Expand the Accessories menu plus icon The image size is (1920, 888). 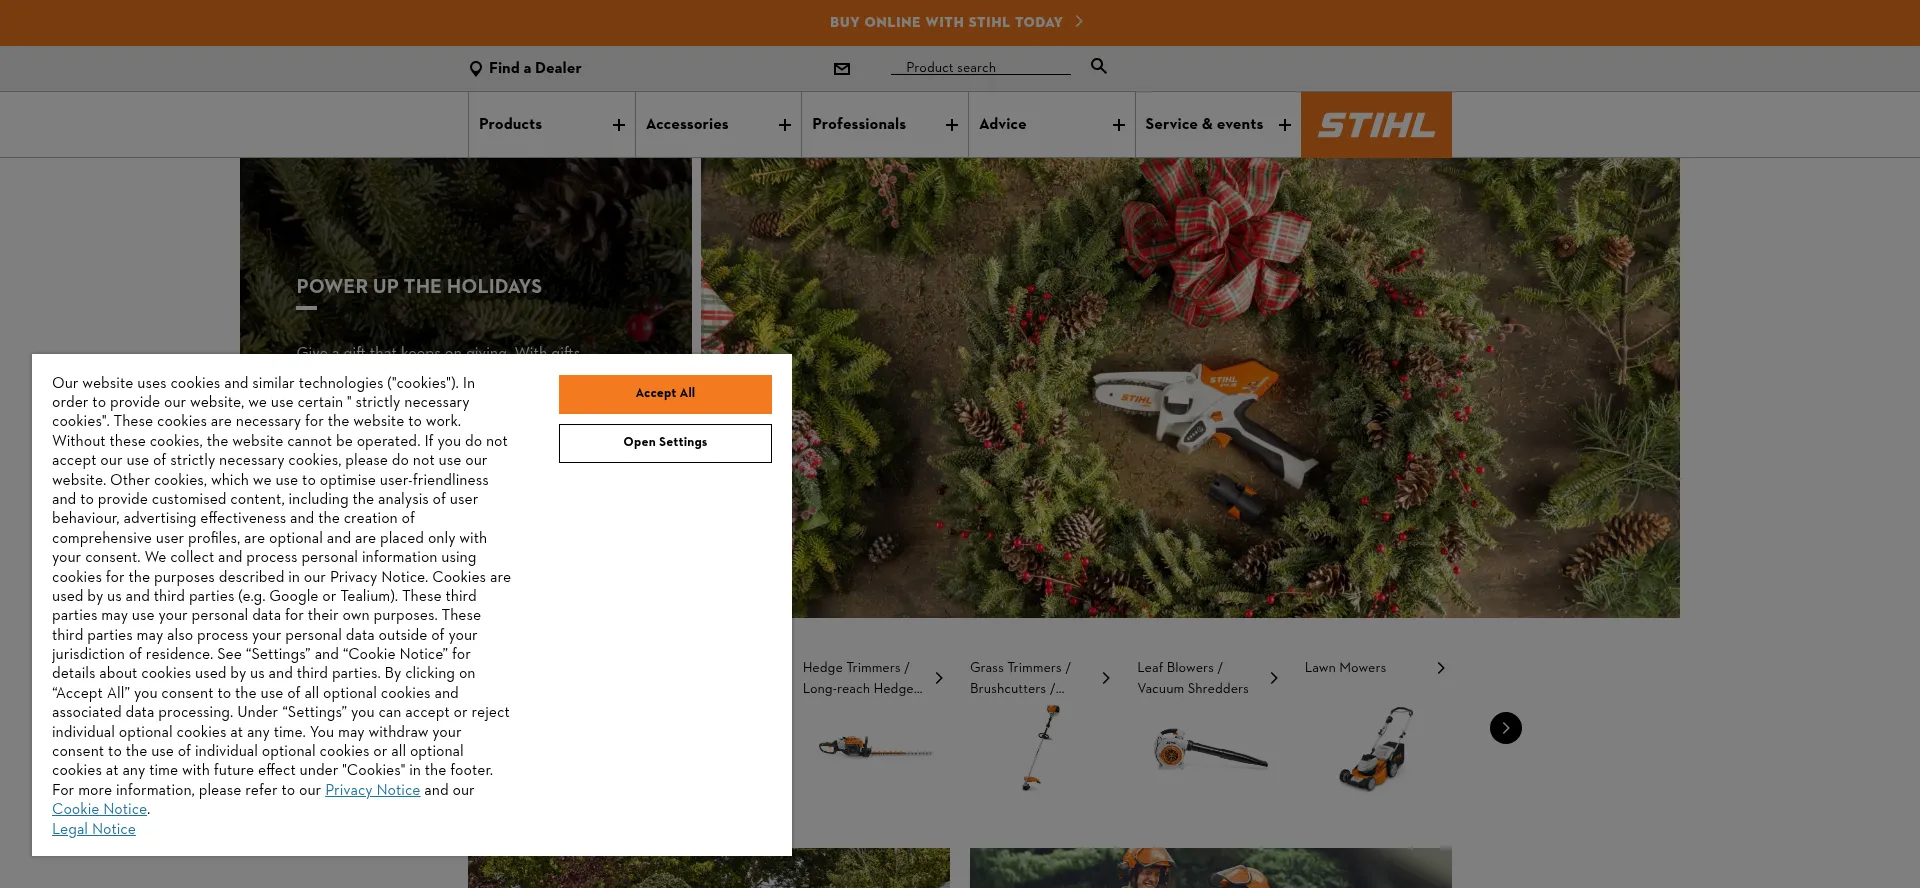click(x=785, y=125)
